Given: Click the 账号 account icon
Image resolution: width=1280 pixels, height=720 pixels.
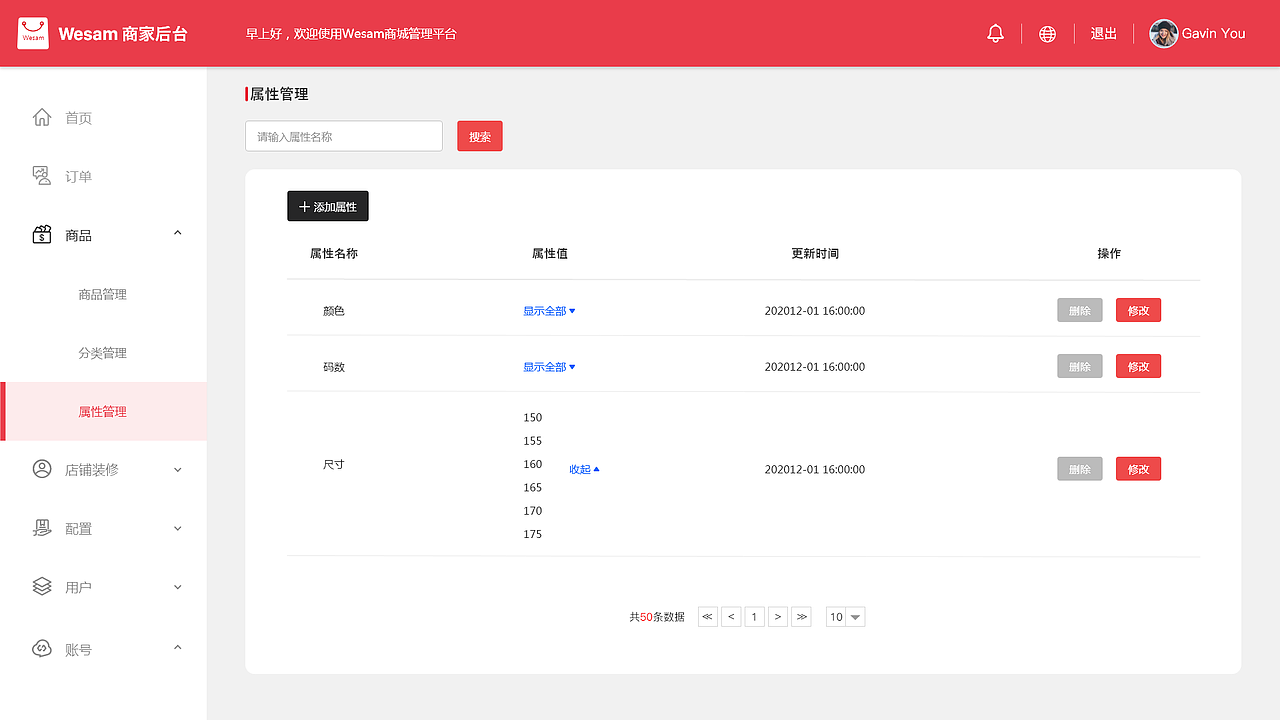Looking at the screenshot, I should (x=41, y=648).
